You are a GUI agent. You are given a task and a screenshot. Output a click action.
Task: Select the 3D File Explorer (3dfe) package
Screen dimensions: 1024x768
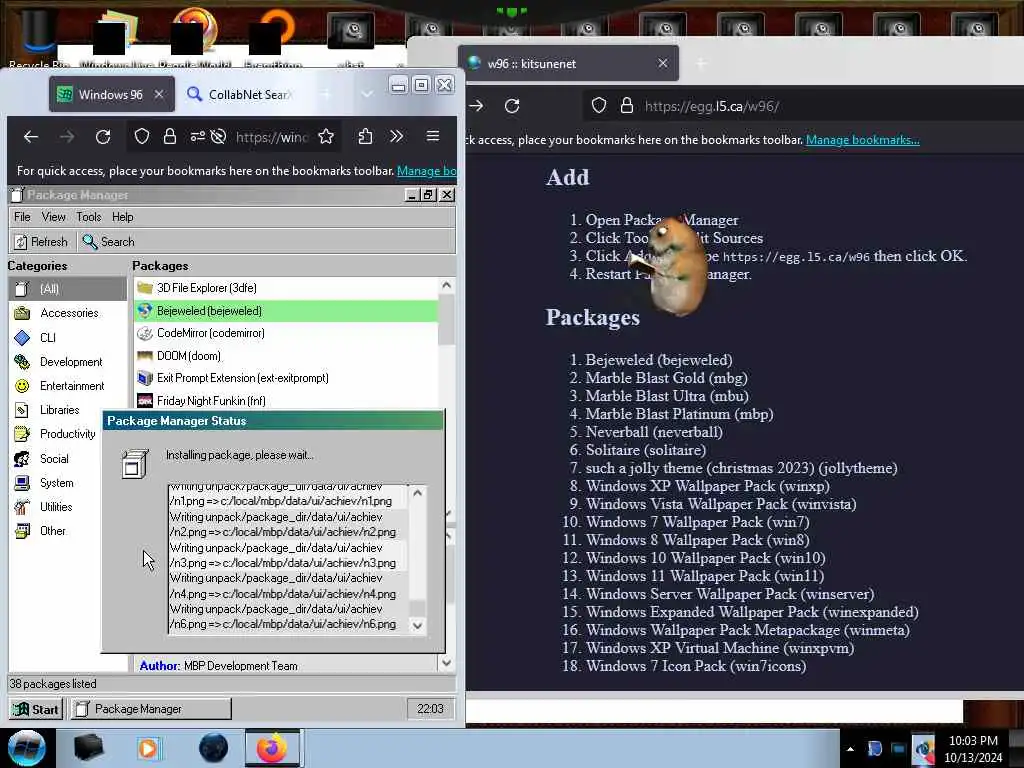click(286, 288)
